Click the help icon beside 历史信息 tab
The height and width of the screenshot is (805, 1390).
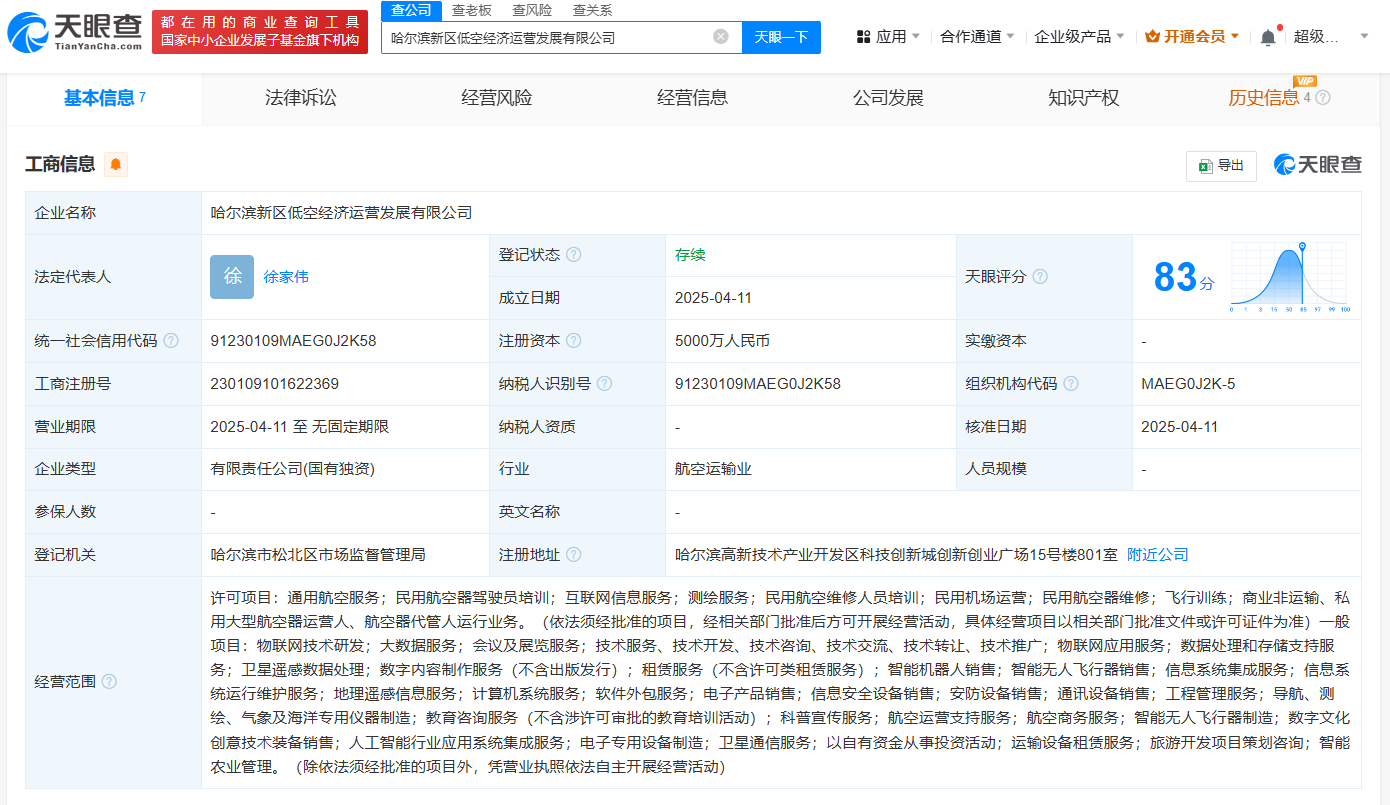1323,98
